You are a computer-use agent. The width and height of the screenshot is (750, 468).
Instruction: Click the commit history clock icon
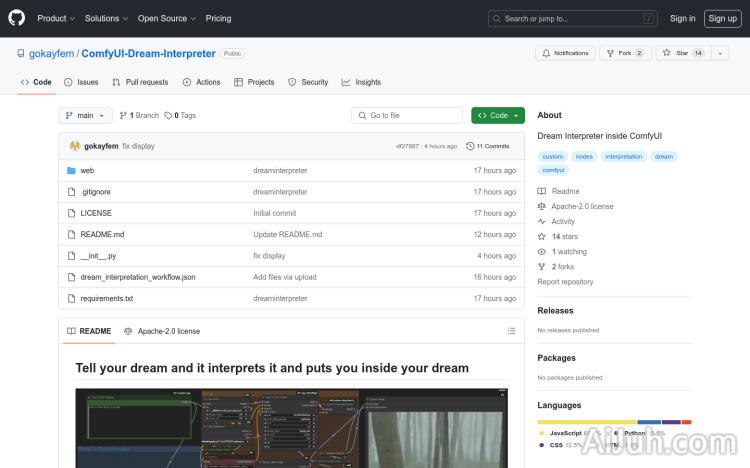point(468,146)
